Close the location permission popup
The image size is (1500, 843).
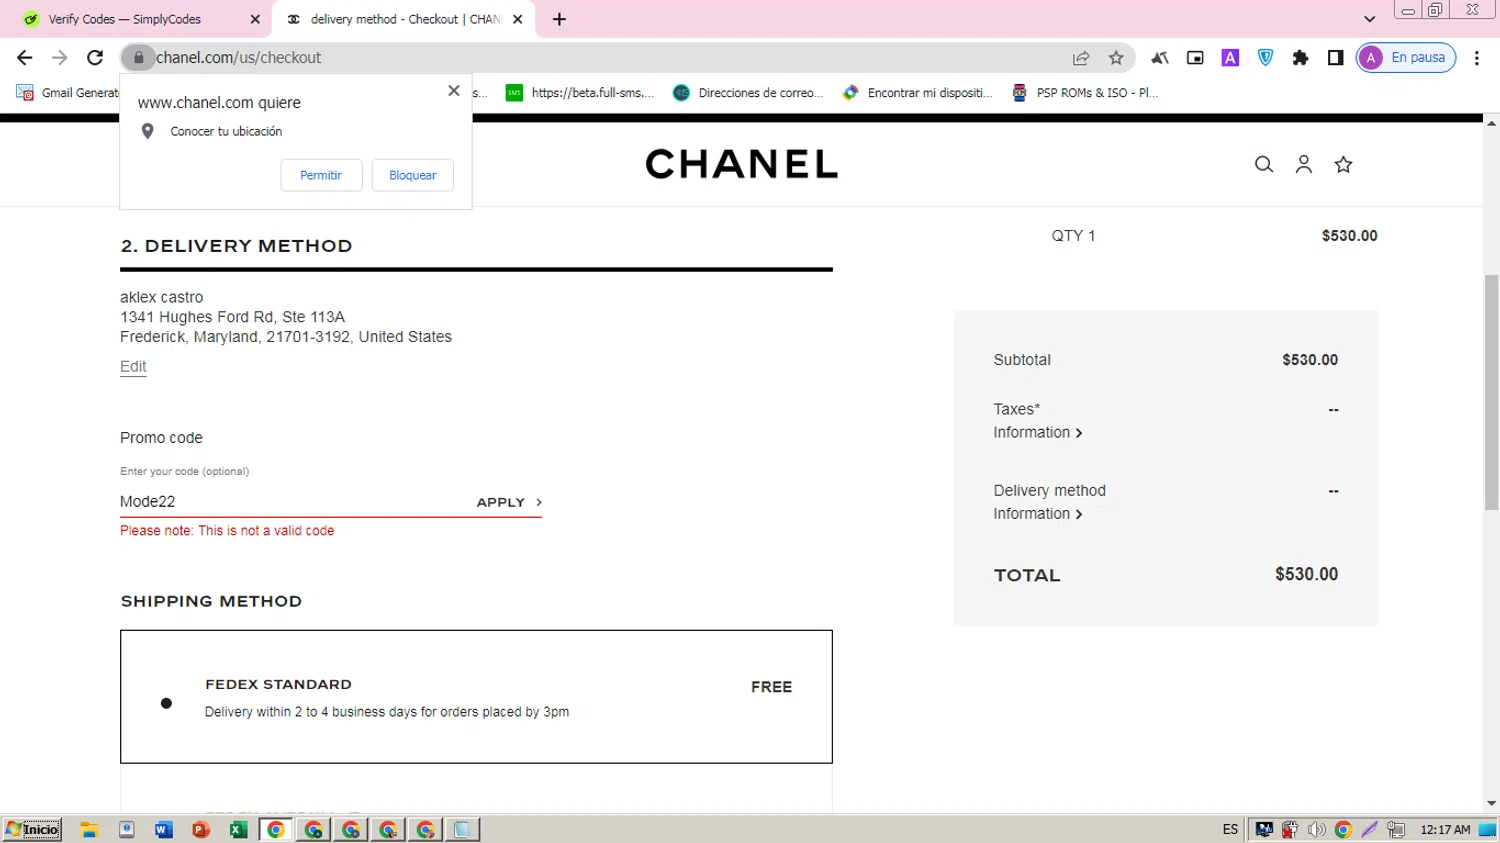tap(454, 90)
